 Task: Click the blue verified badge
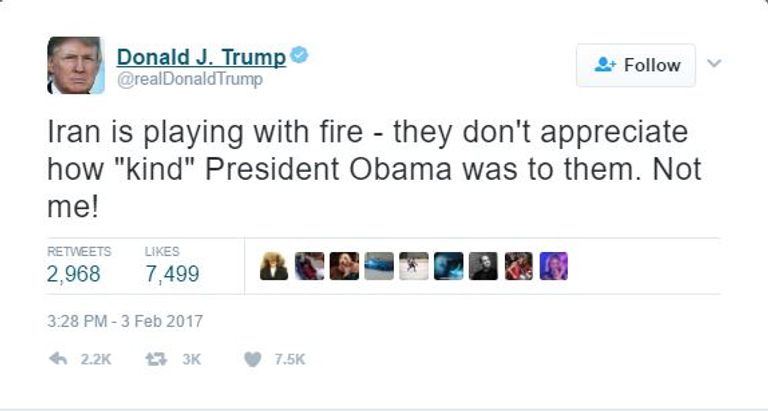click(x=299, y=55)
